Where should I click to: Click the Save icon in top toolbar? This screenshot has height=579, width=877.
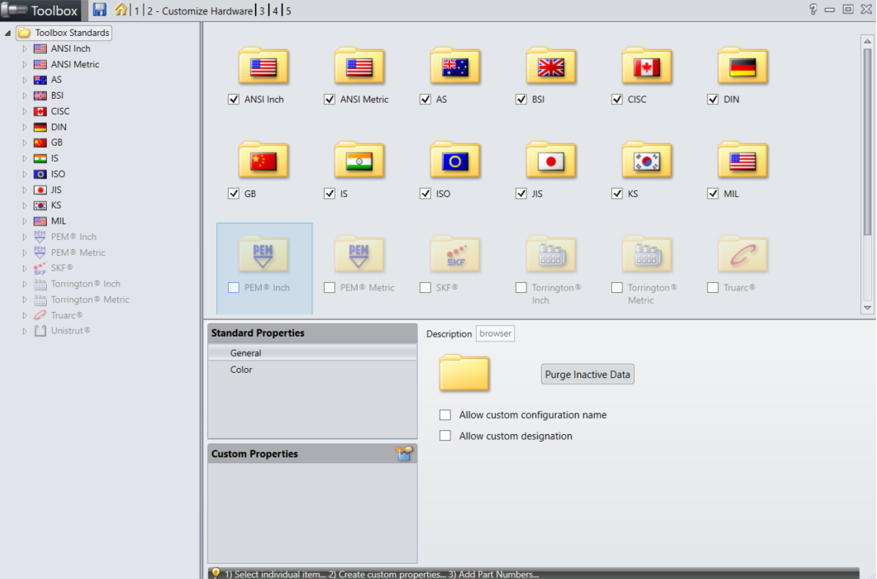(x=100, y=10)
